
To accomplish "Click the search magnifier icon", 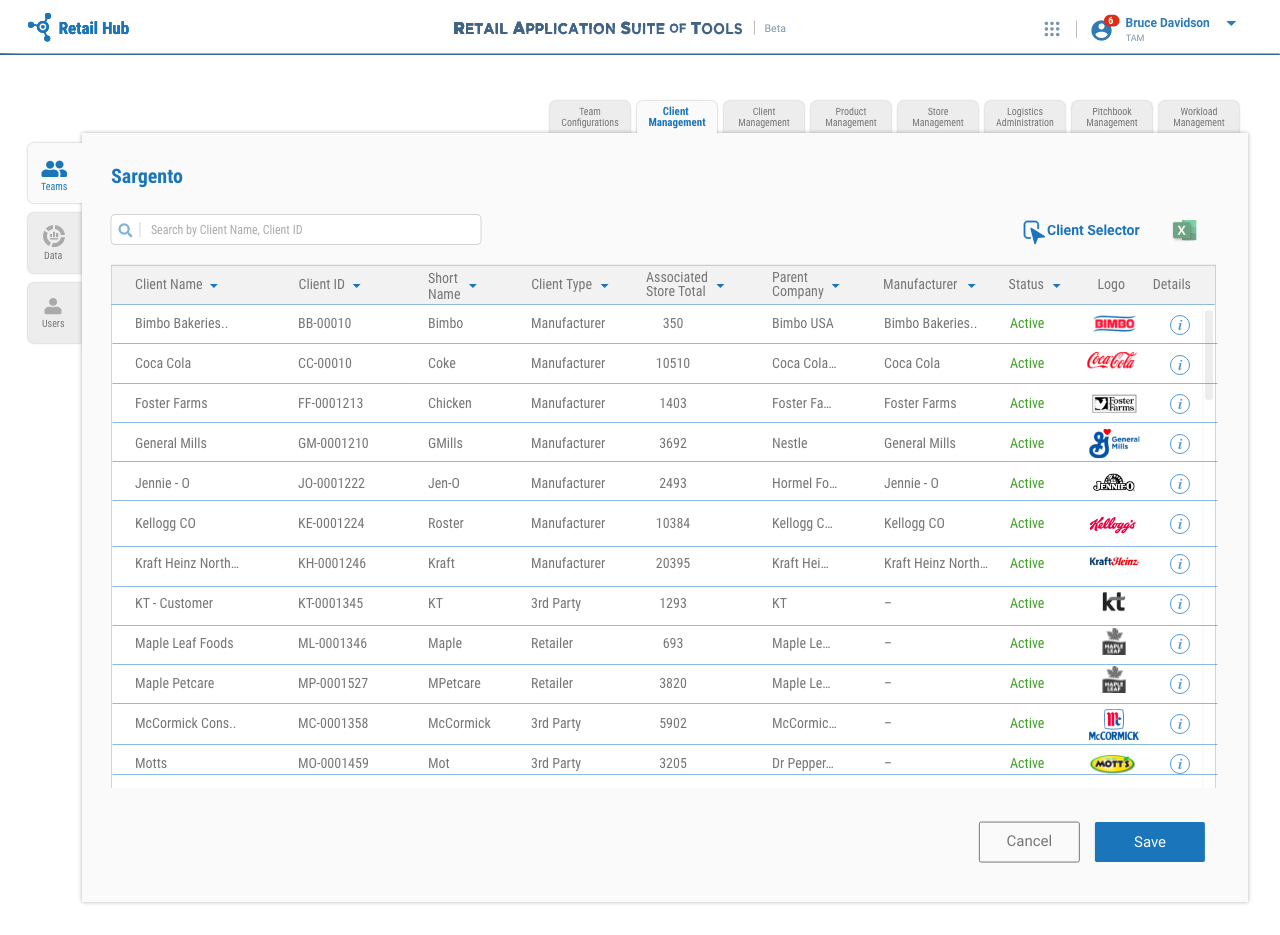I will (126, 230).
